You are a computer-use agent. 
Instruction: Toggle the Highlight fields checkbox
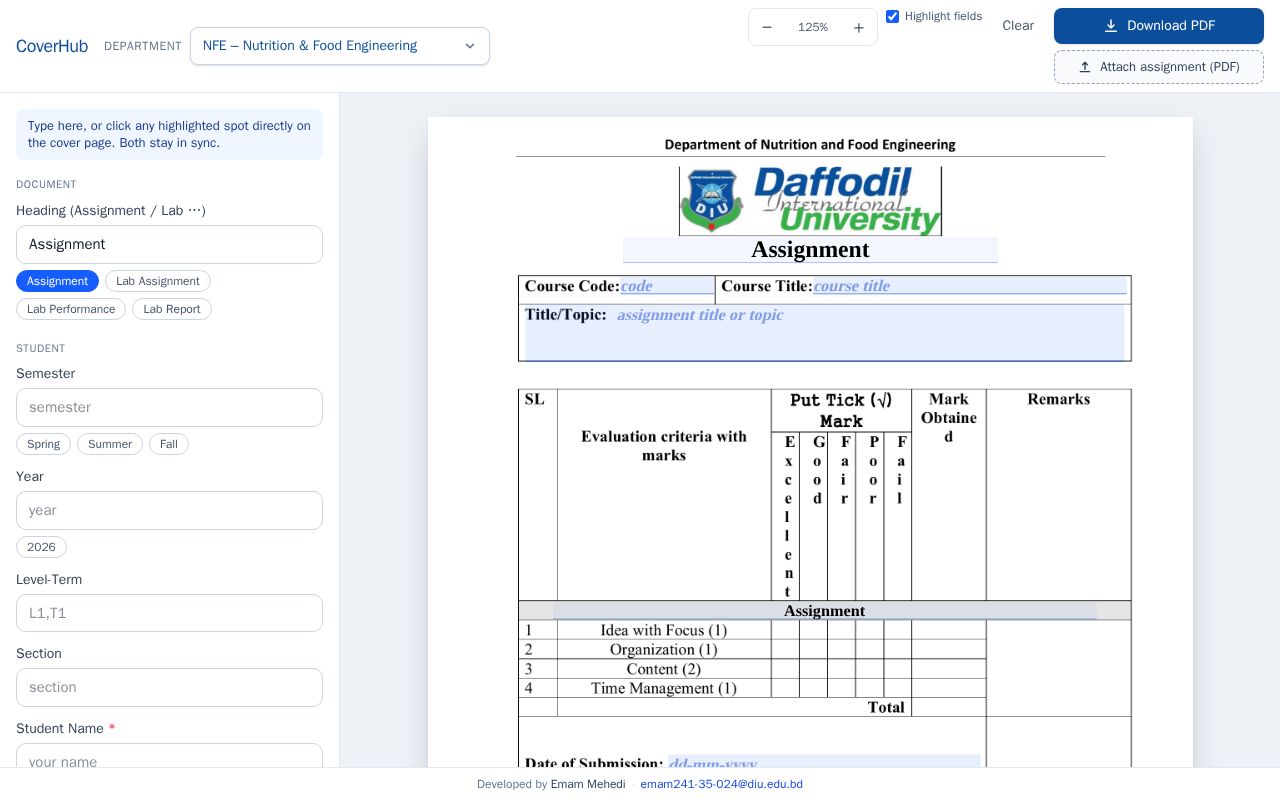[x=893, y=17]
